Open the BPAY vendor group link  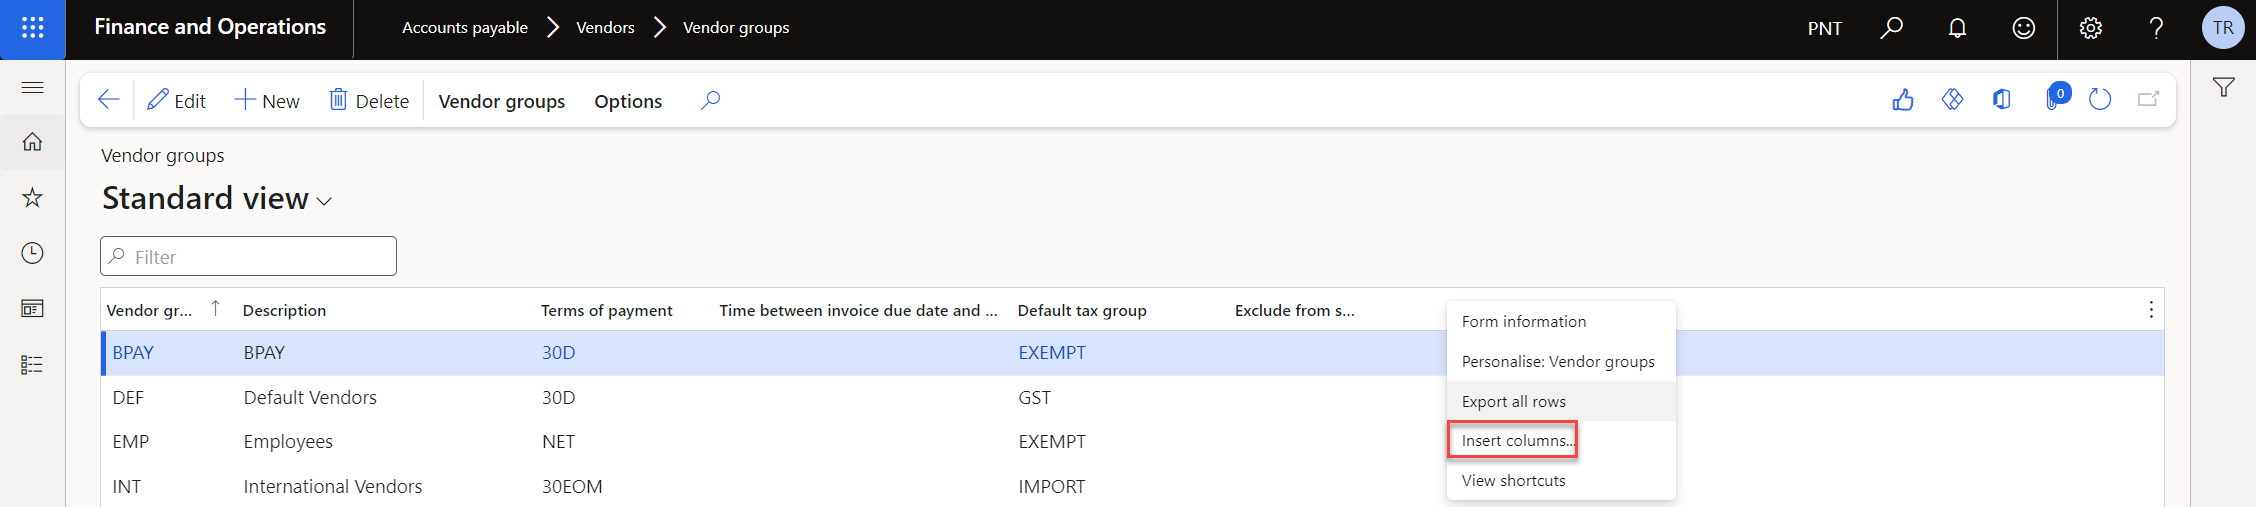coord(133,352)
